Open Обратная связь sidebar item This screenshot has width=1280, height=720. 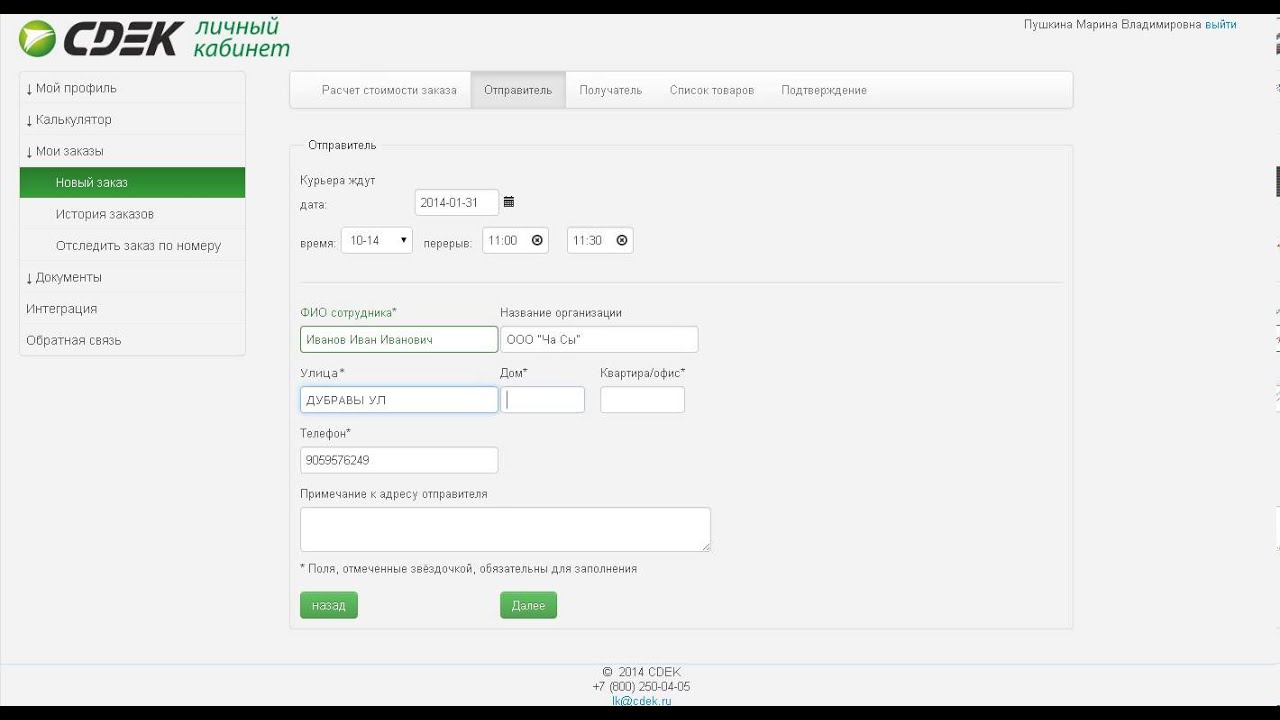[x=132, y=340]
